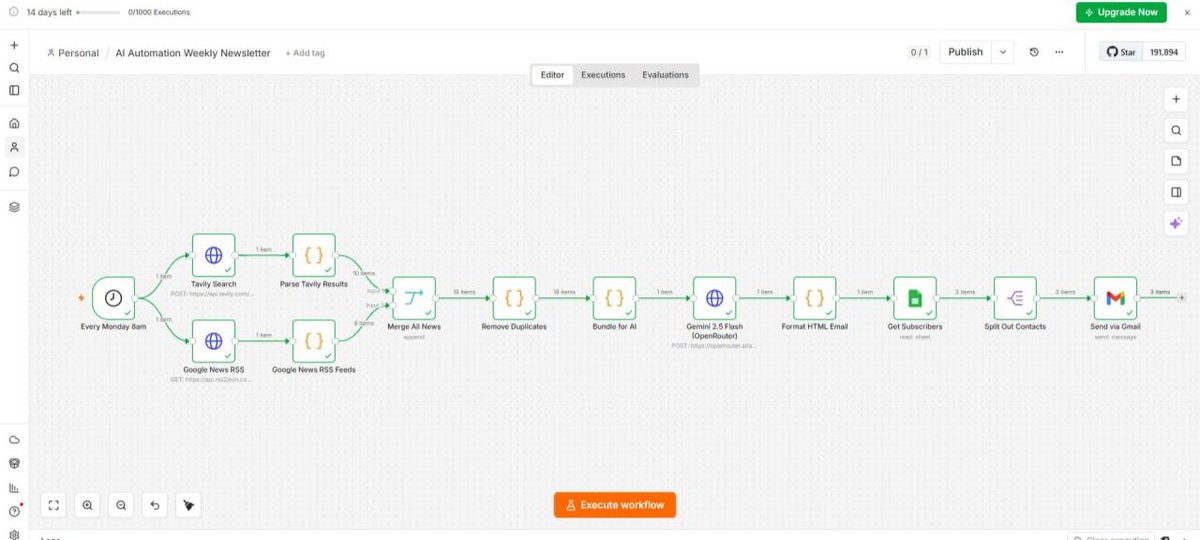Image resolution: width=1200 pixels, height=540 pixels.
Task: Click the executions usage progress bar
Action: [x=98, y=12]
